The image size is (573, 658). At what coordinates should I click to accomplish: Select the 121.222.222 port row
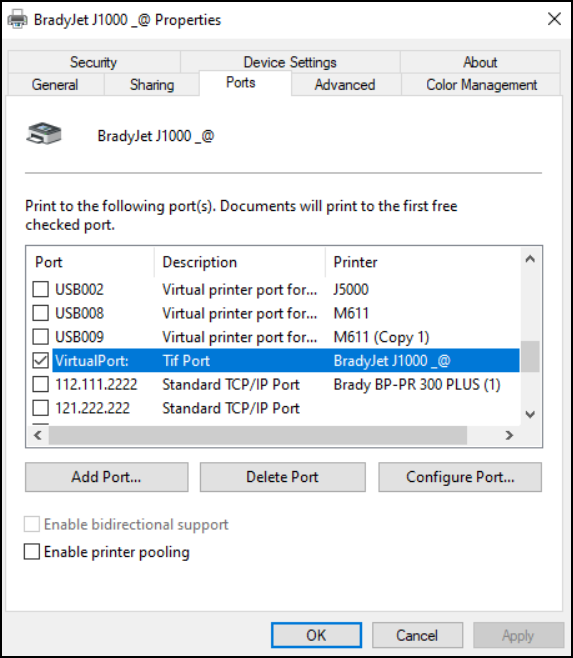[x=273, y=408]
